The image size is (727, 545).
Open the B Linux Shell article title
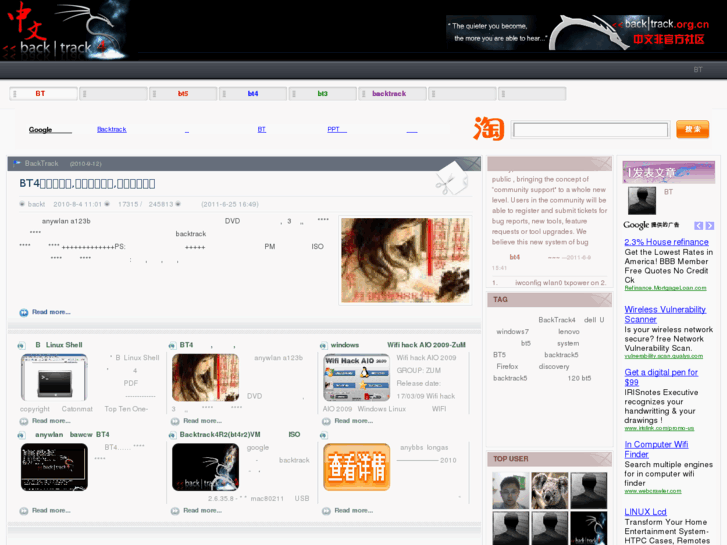59,345
